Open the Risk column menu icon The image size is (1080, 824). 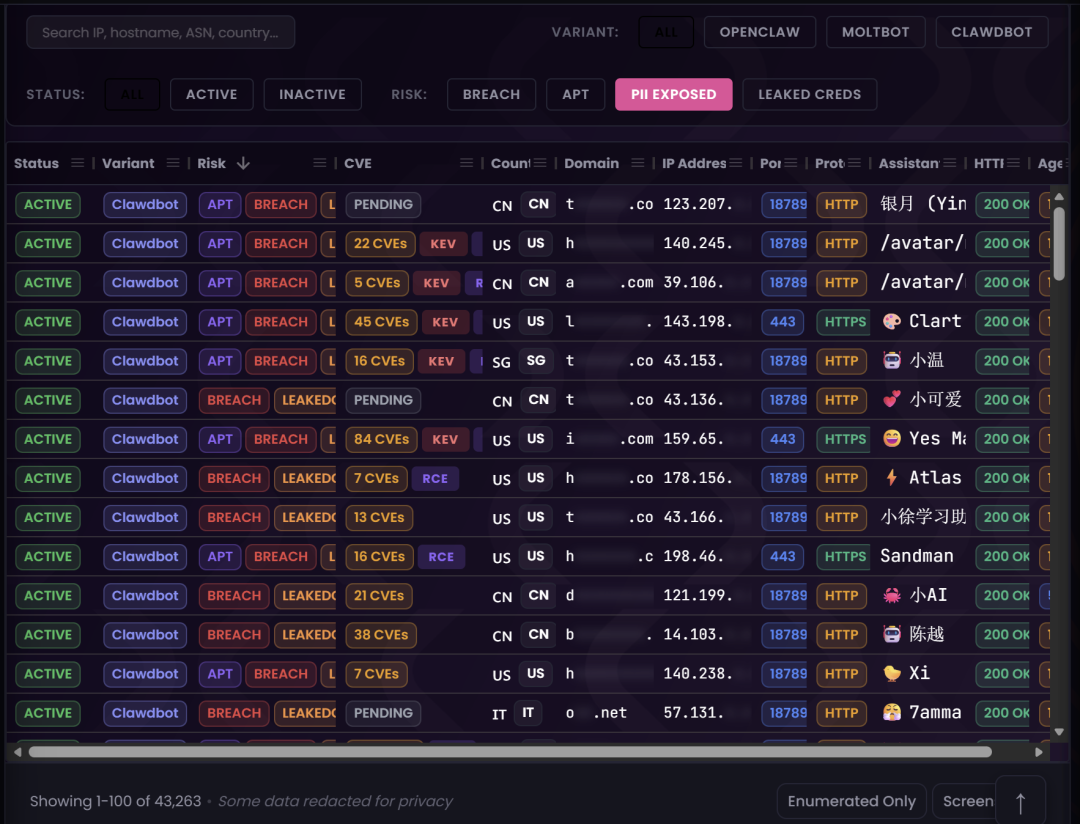(320, 163)
